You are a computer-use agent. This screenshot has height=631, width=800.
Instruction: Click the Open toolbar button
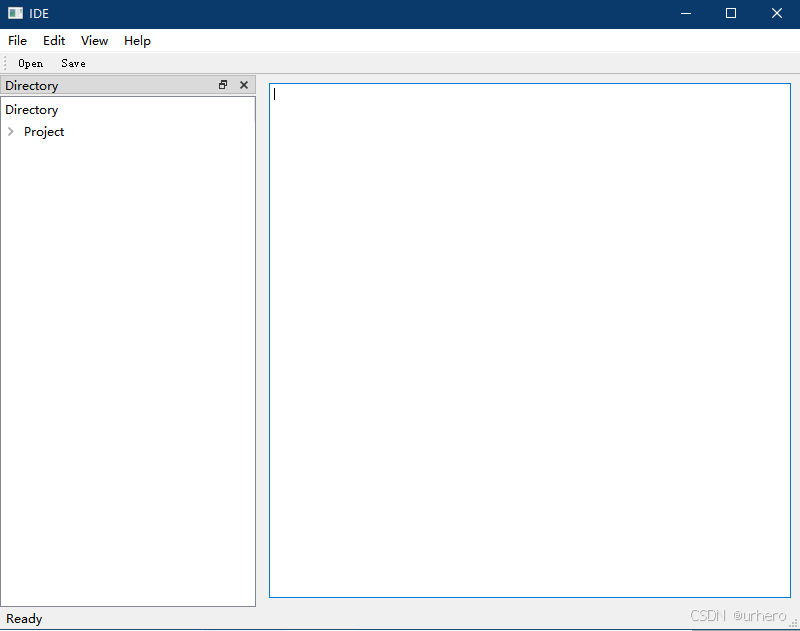(31, 63)
